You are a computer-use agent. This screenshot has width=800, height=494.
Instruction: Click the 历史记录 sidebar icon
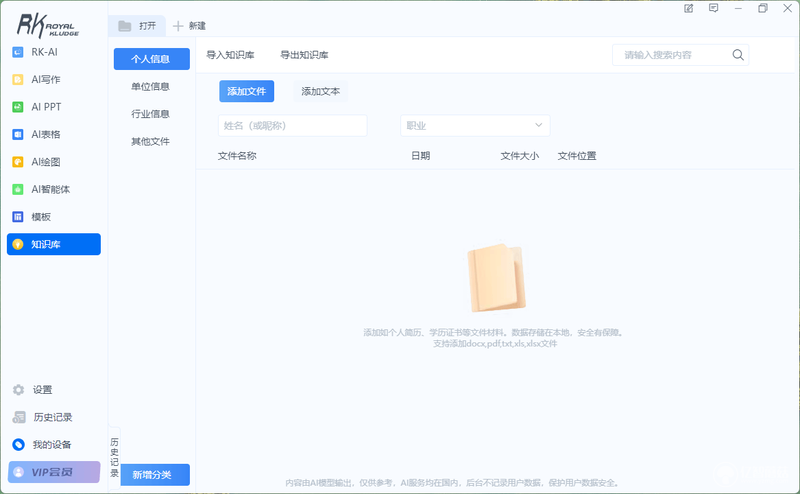(x=19, y=417)
